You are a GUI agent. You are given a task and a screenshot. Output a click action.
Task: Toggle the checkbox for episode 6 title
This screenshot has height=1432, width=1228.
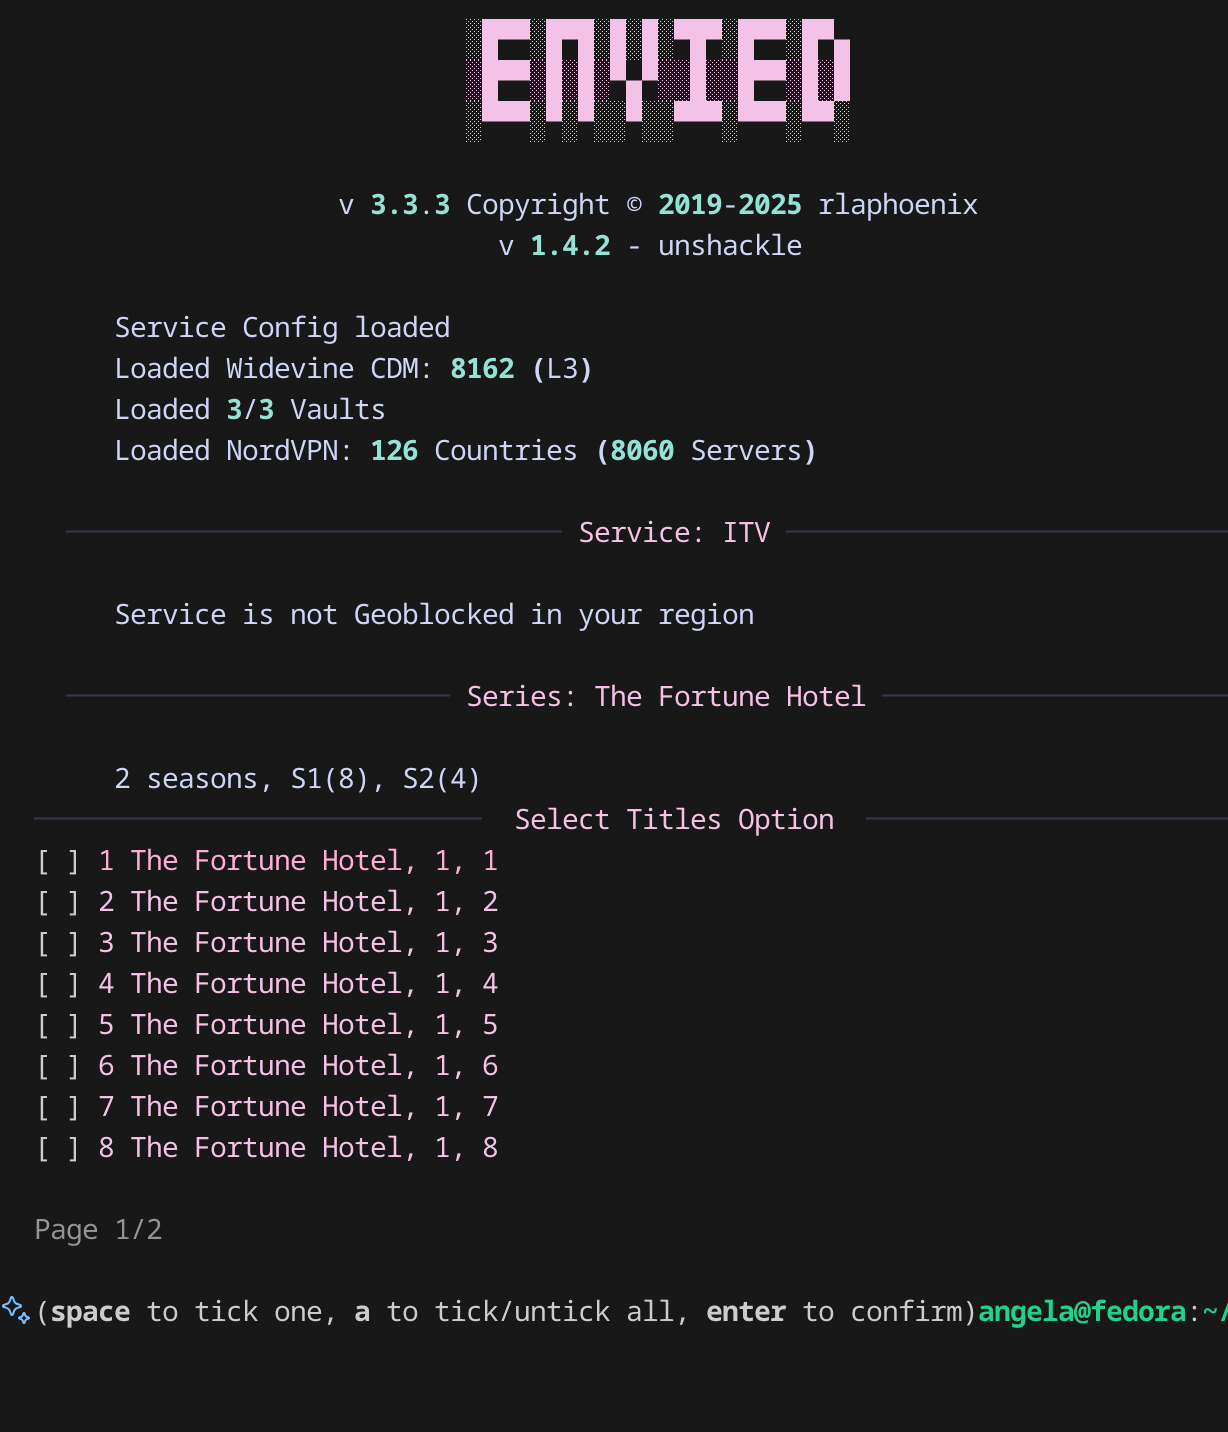[x=58, y=1067]
